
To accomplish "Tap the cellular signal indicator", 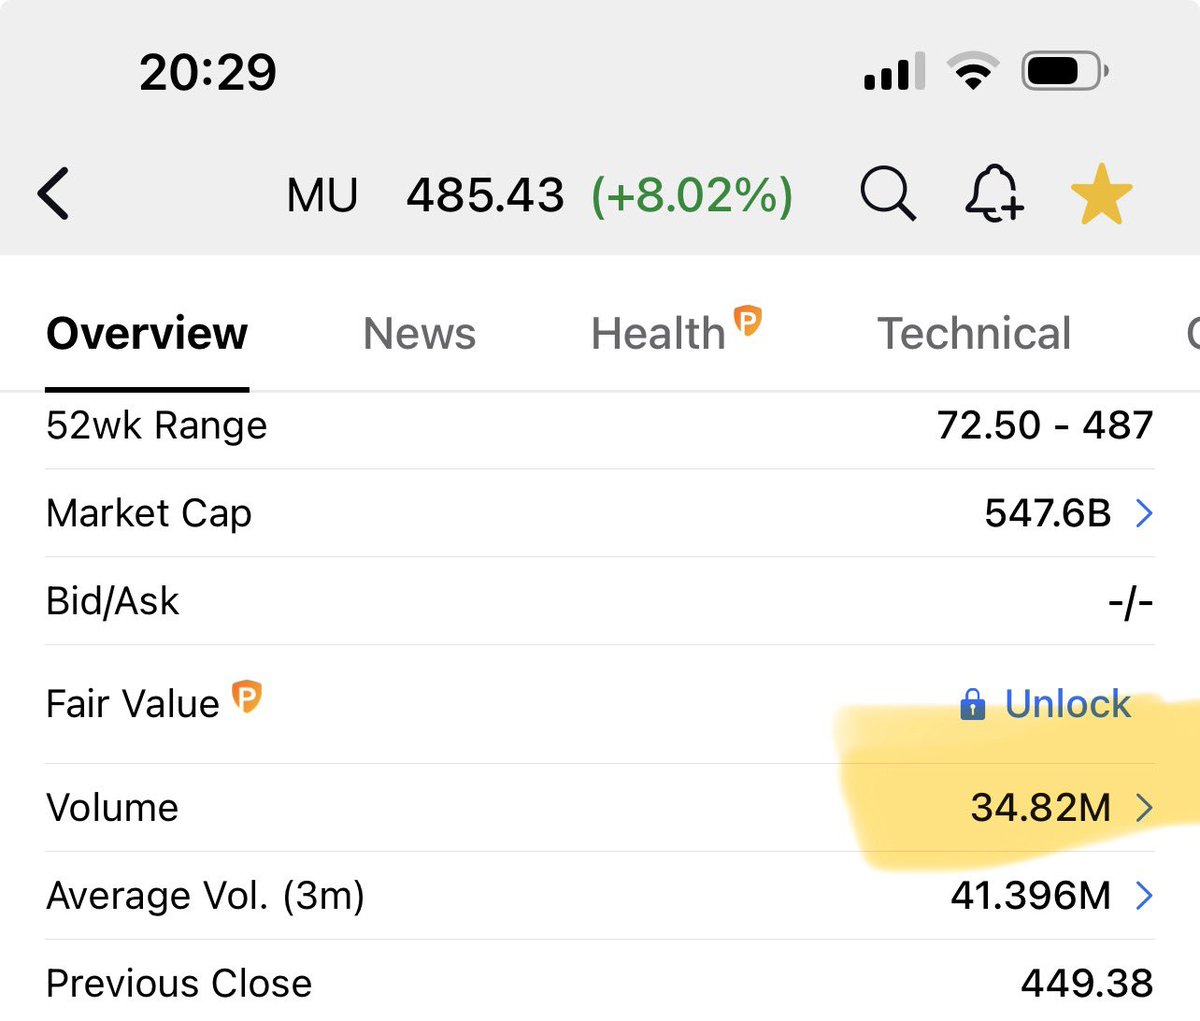I will [894, 72].
